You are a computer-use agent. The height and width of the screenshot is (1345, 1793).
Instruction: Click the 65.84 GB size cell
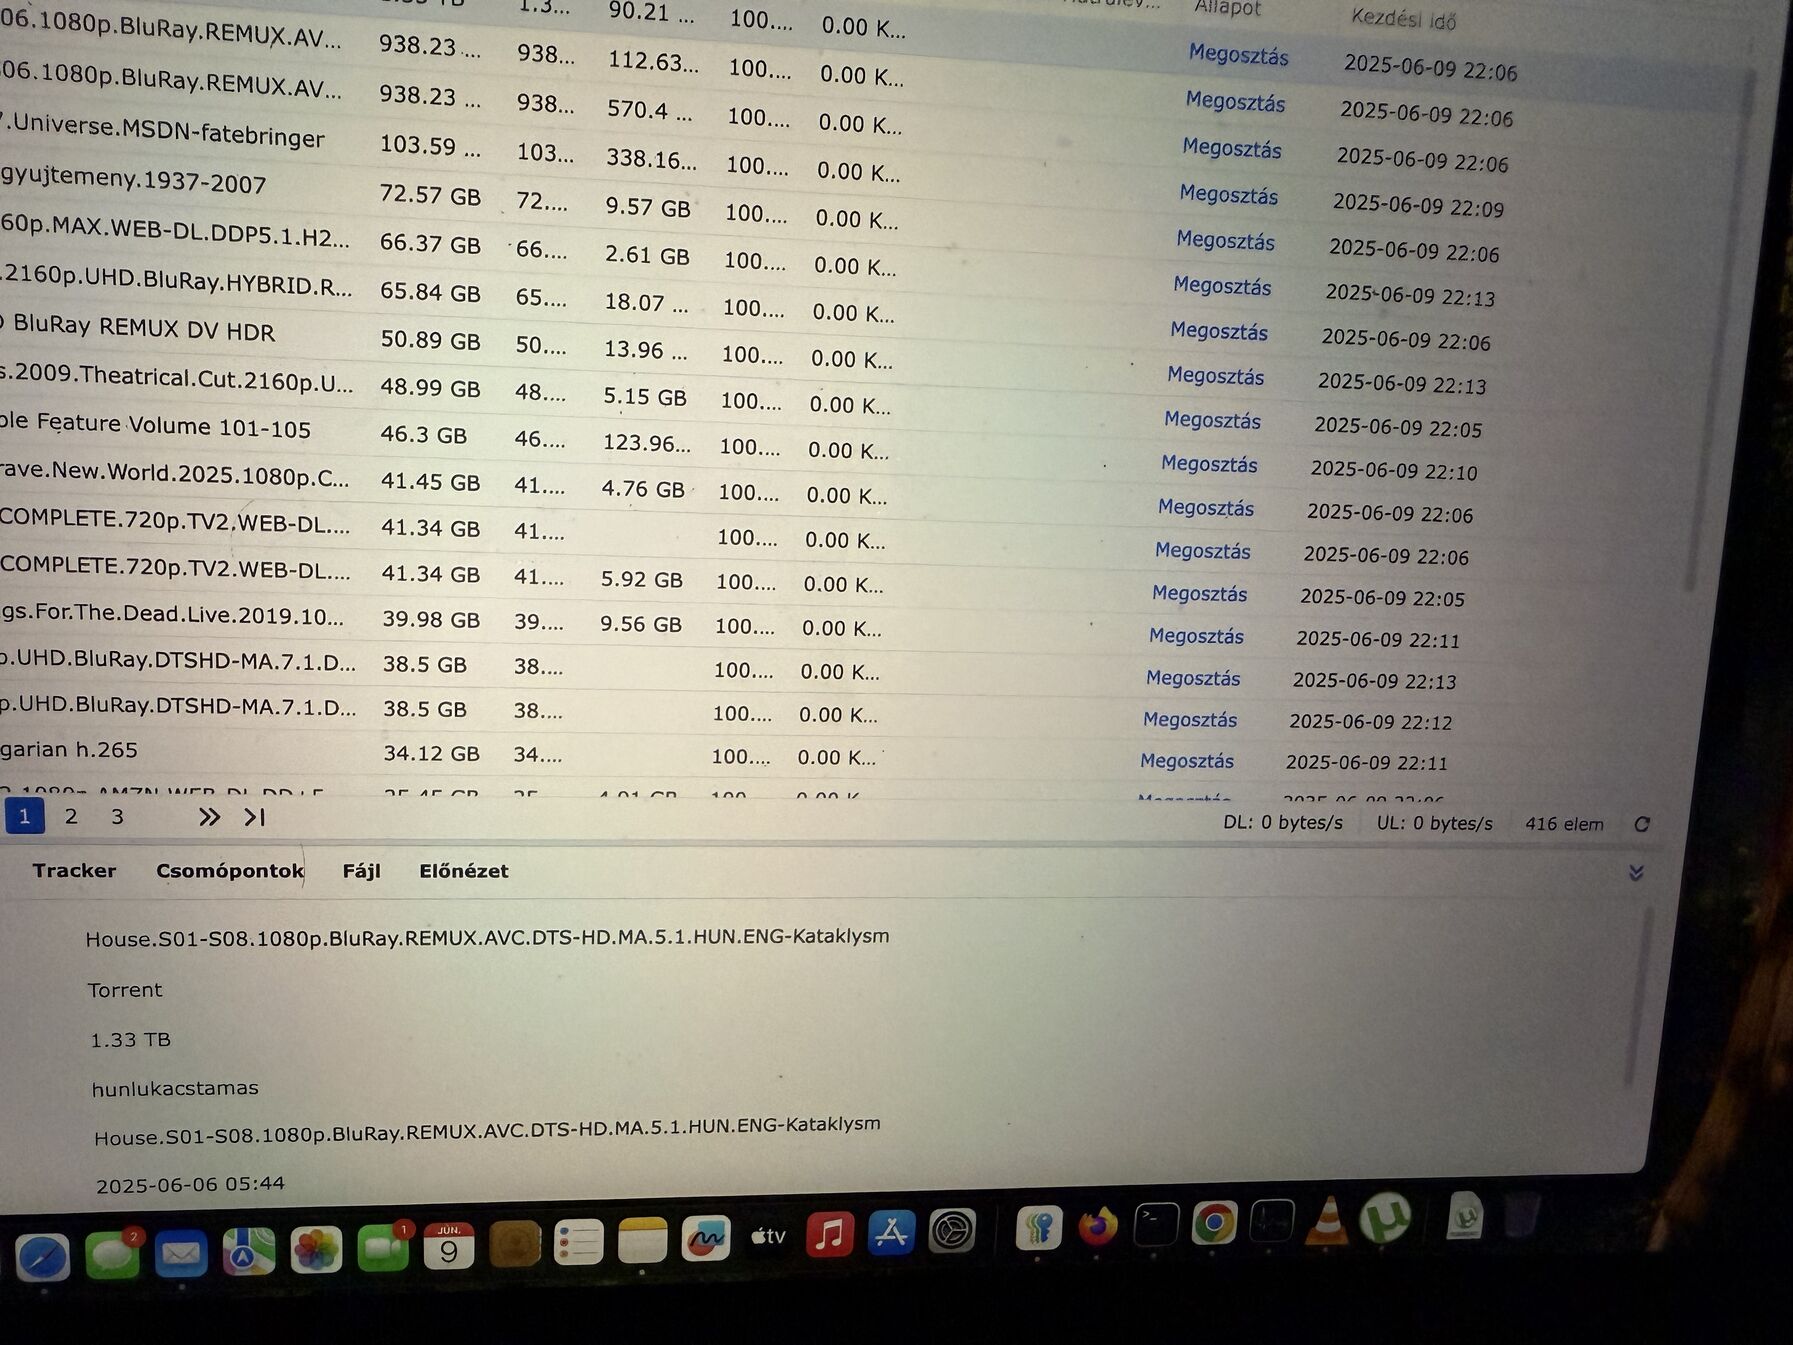pos(430,292)
